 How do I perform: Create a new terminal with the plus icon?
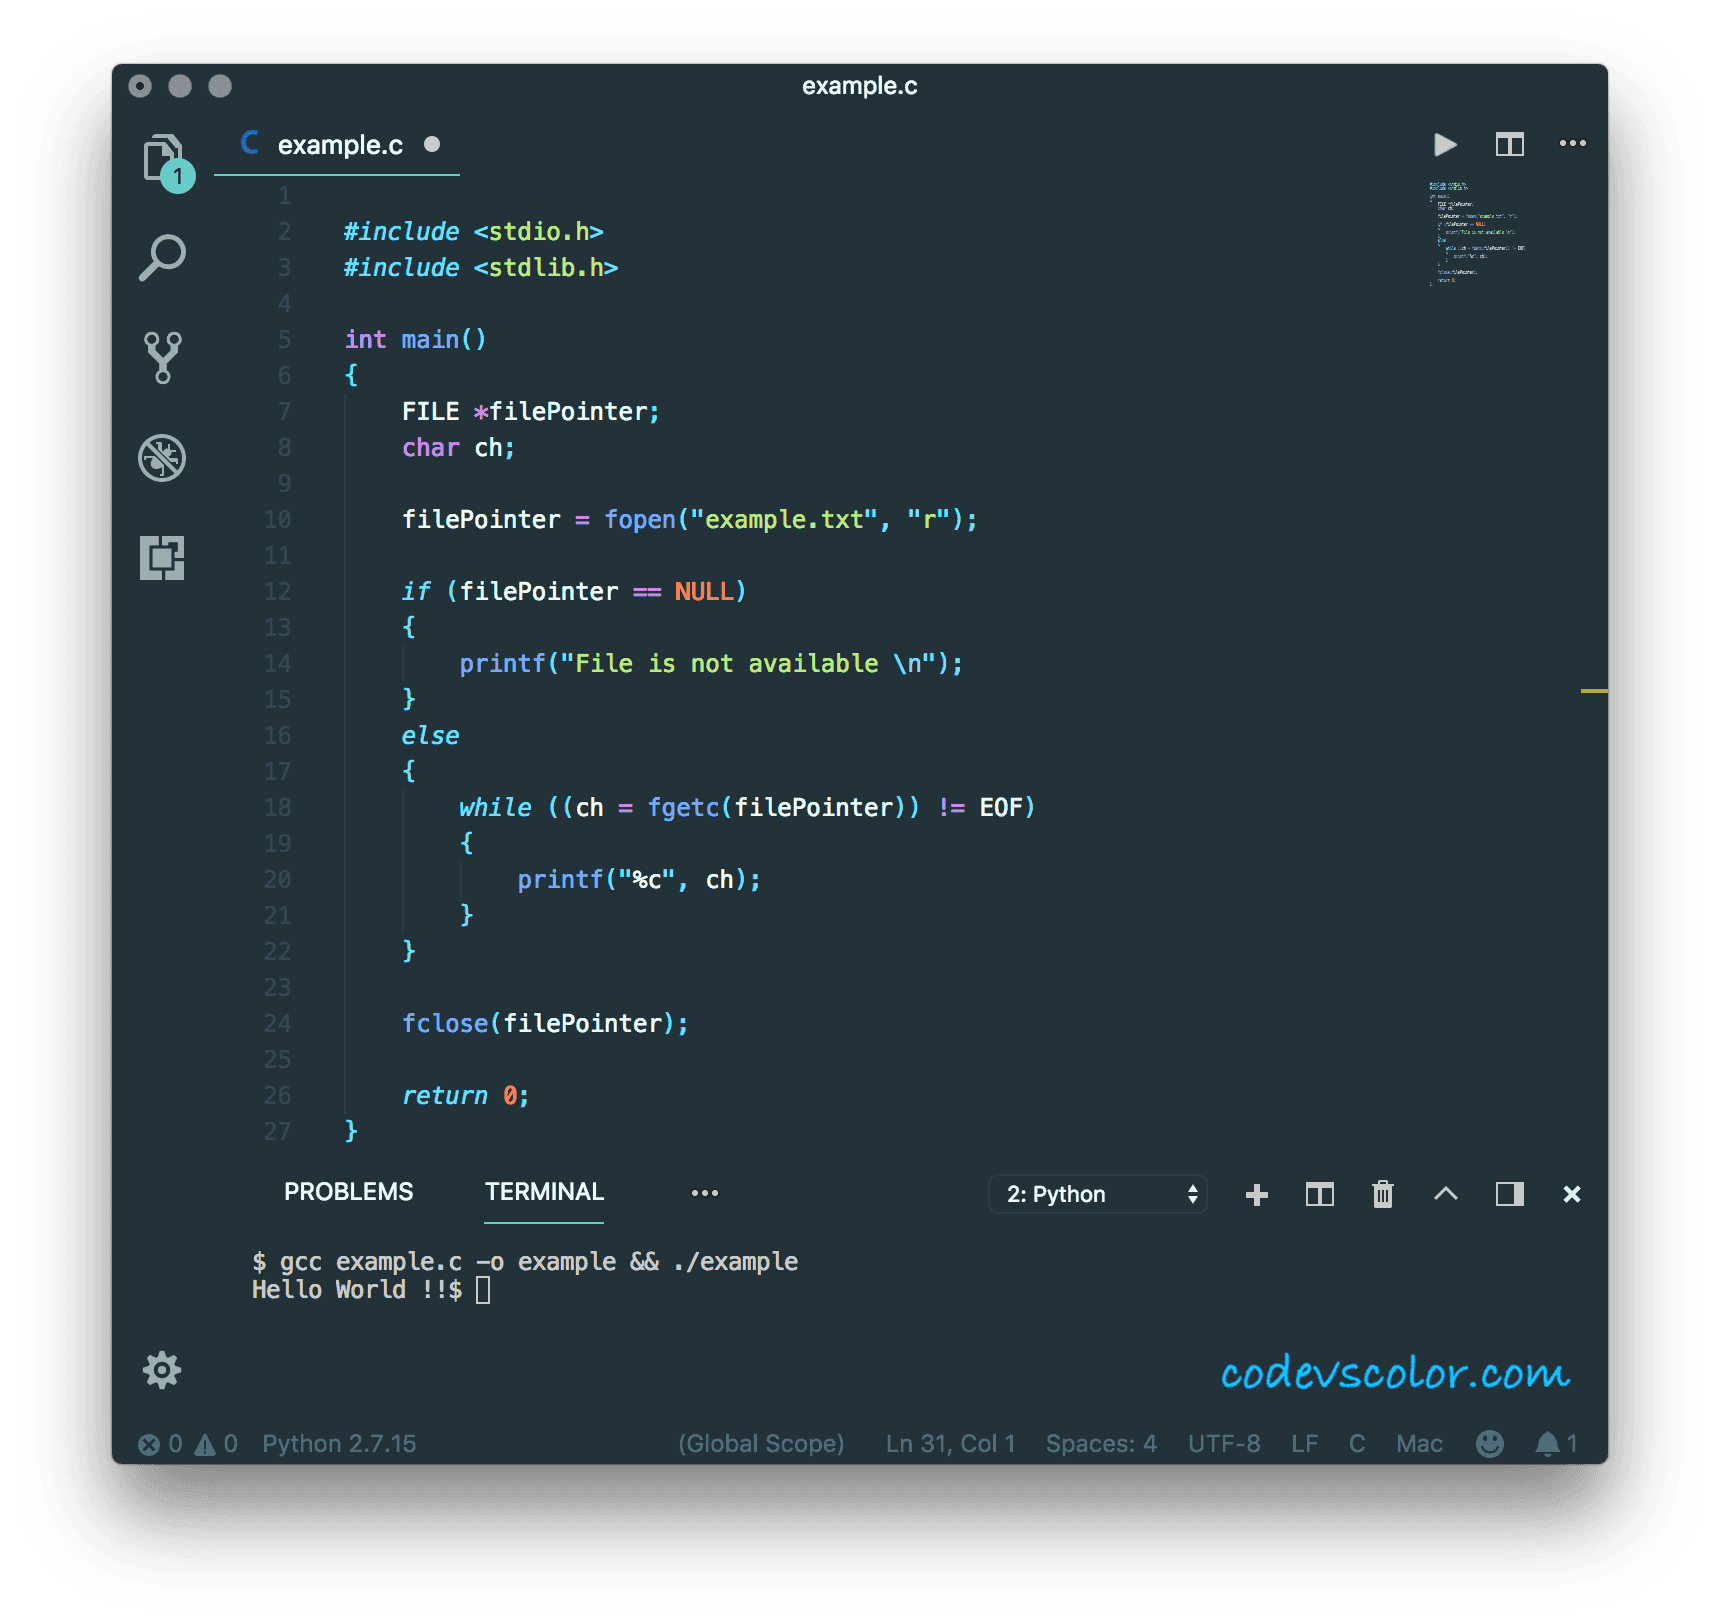click(1256, 1193)
